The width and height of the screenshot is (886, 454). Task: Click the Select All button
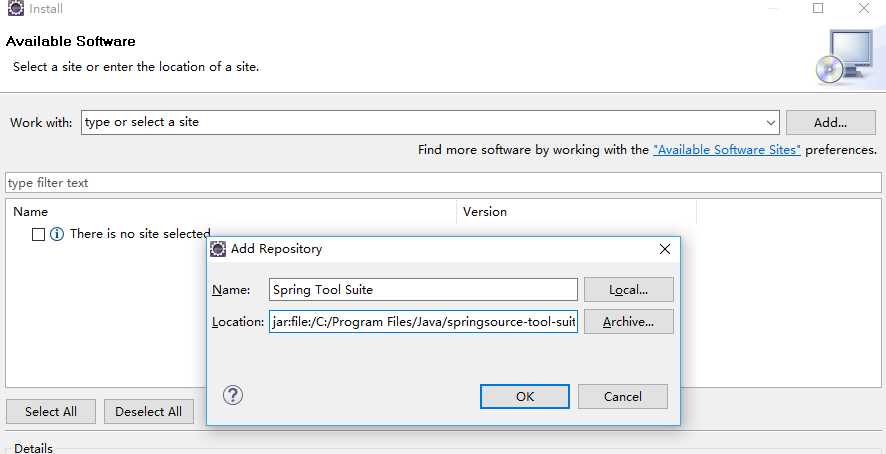click(x=51, y=412)
